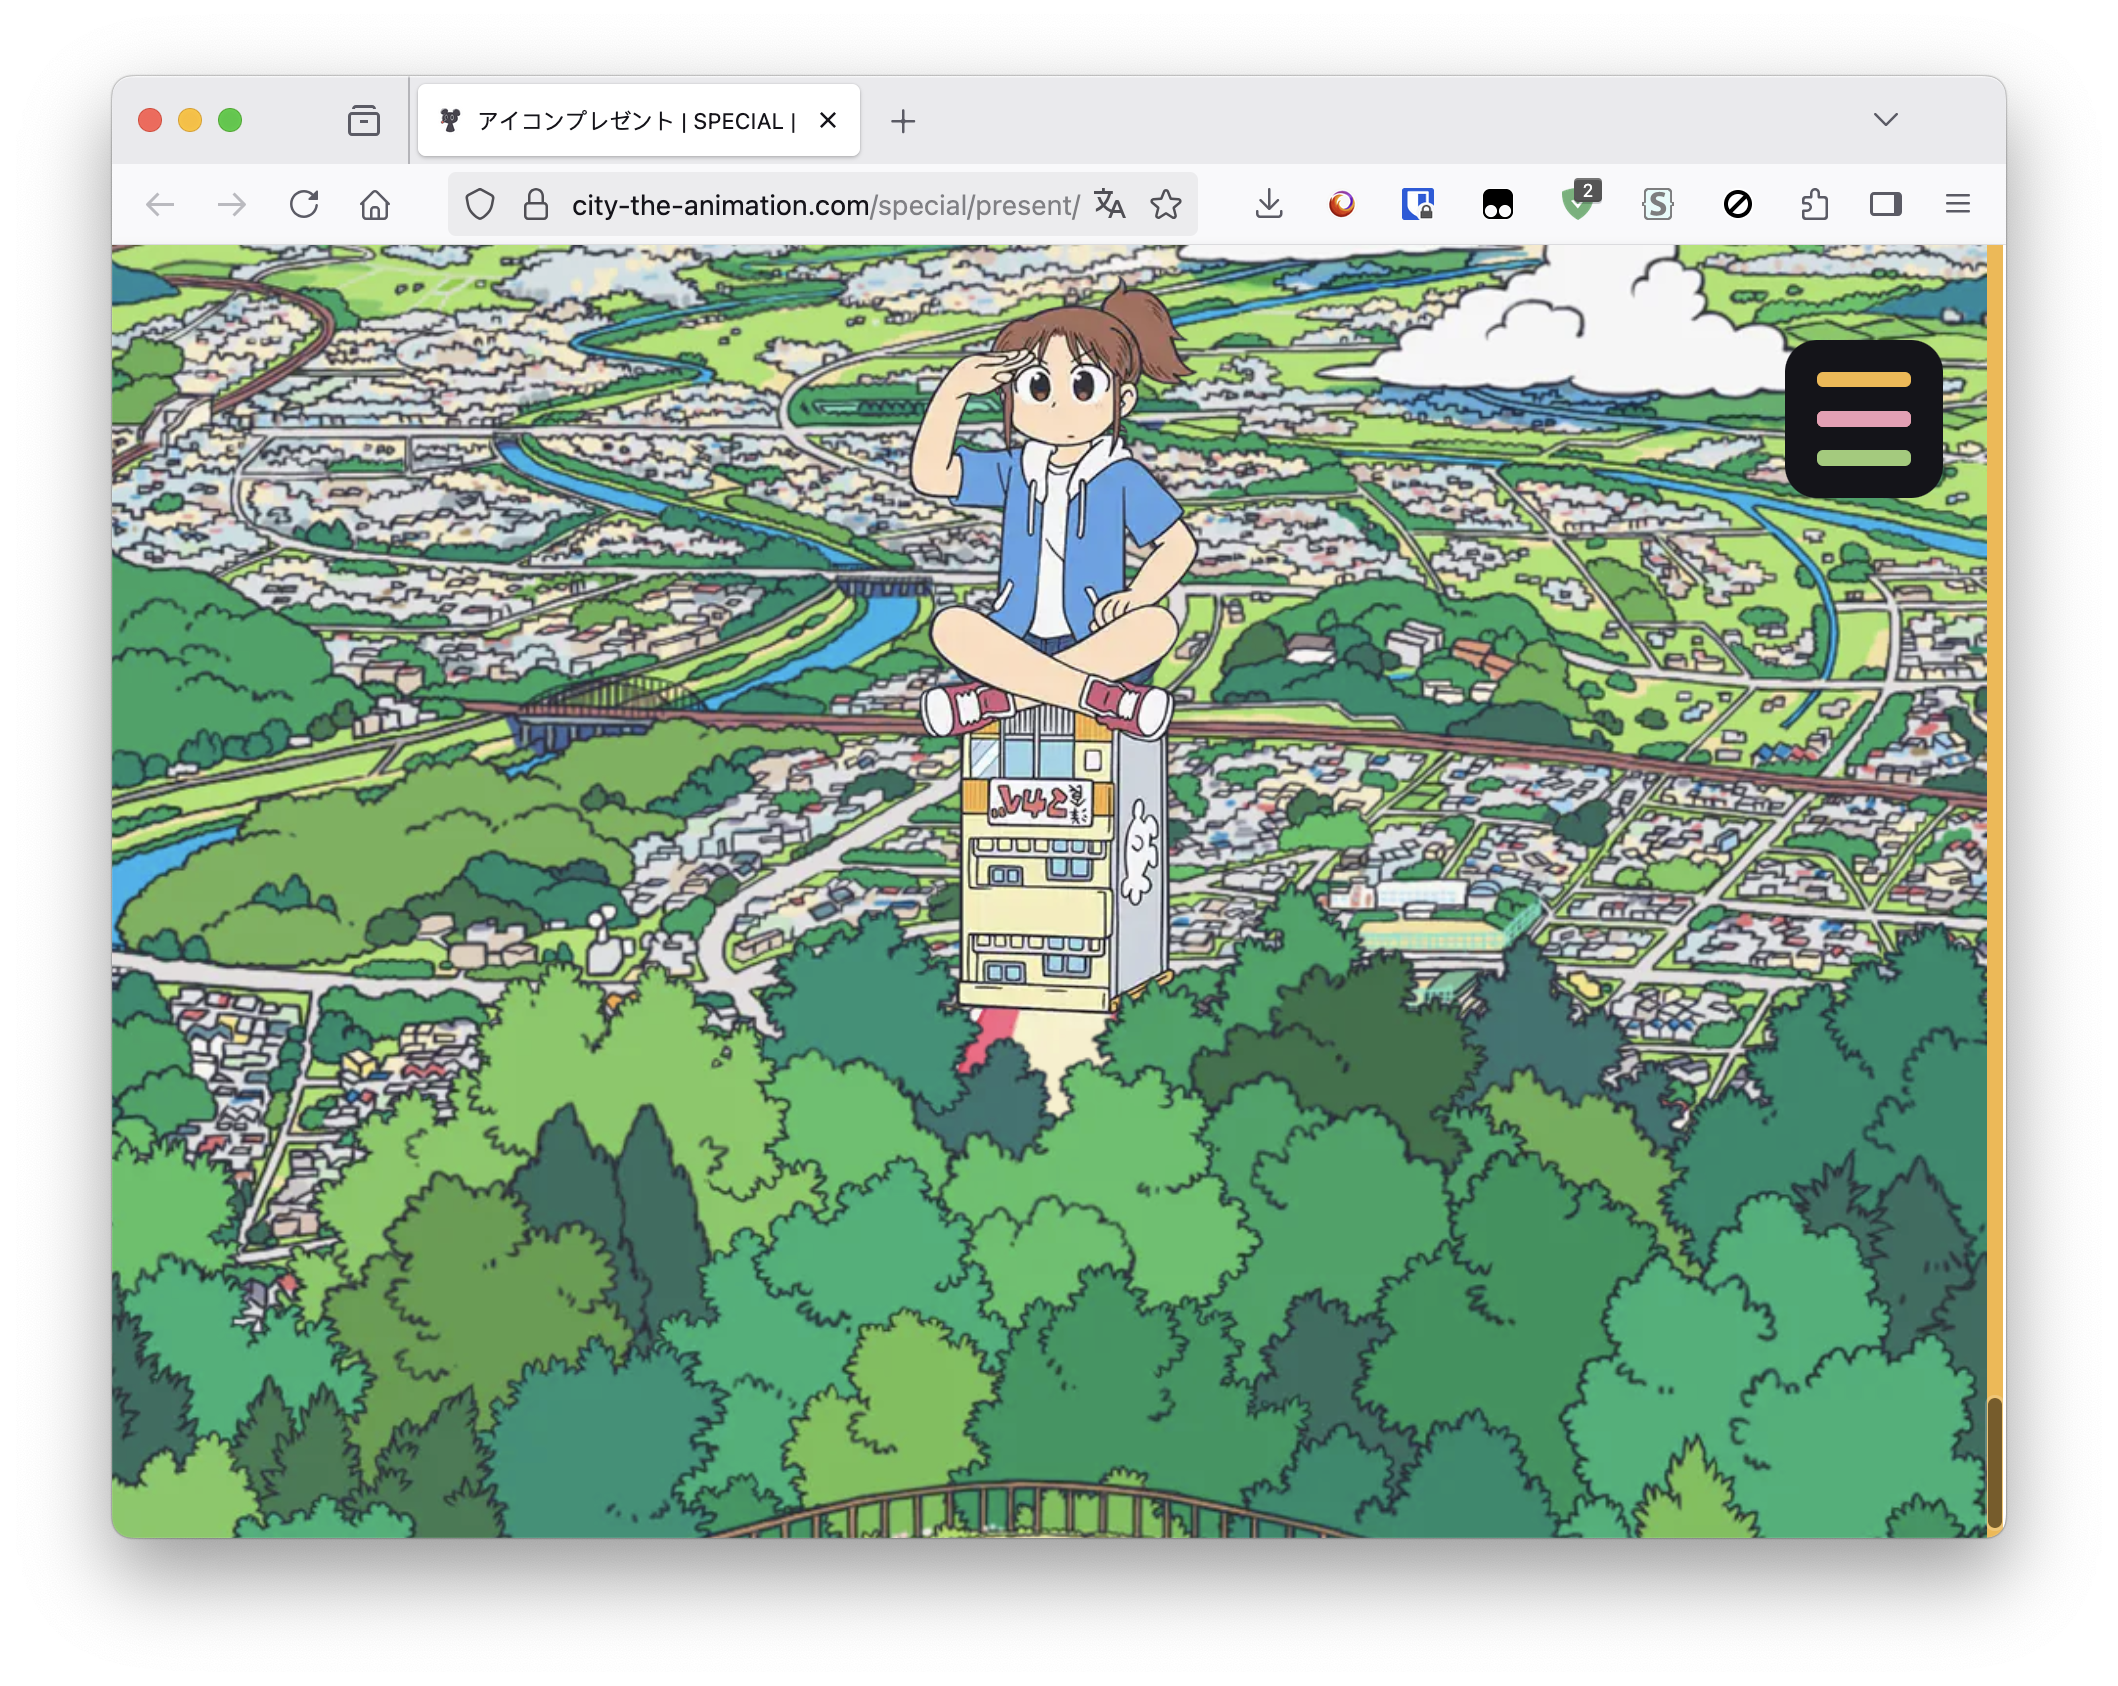
Task: Go forward to the next page
Action: [232, 205]
